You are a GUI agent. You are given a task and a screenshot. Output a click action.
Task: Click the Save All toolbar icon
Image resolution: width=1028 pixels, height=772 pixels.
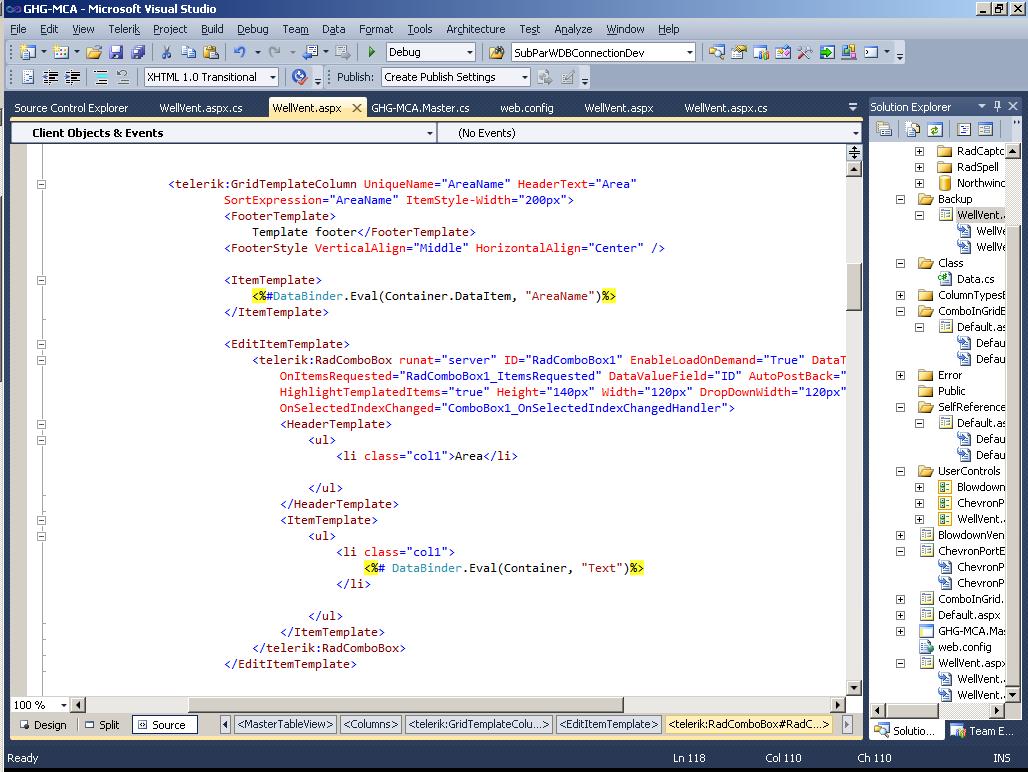(x=137, y=52)
